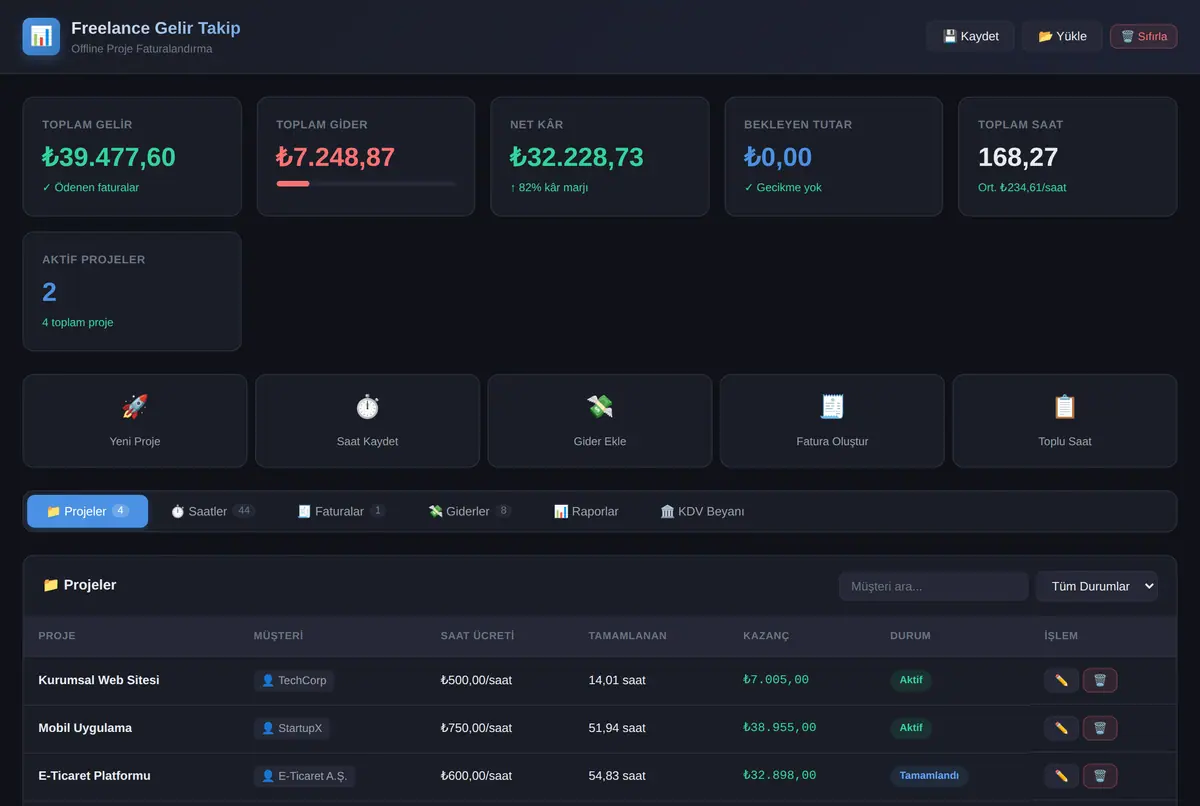Click the ₺38.955,00 earnings value
Image resolution: width=1200 pixels, height=806 pixels.
[x=780, y=728]
